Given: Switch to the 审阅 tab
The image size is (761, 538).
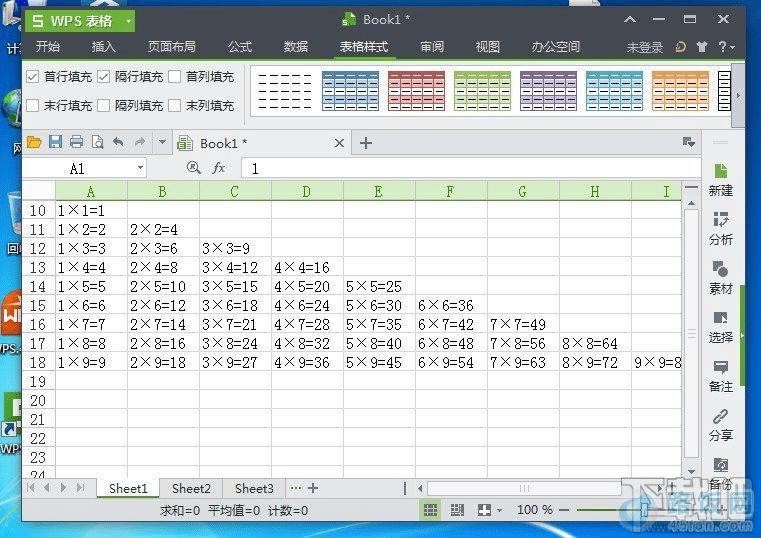Looking at the screenshot, I should click(x=432, y=47).
